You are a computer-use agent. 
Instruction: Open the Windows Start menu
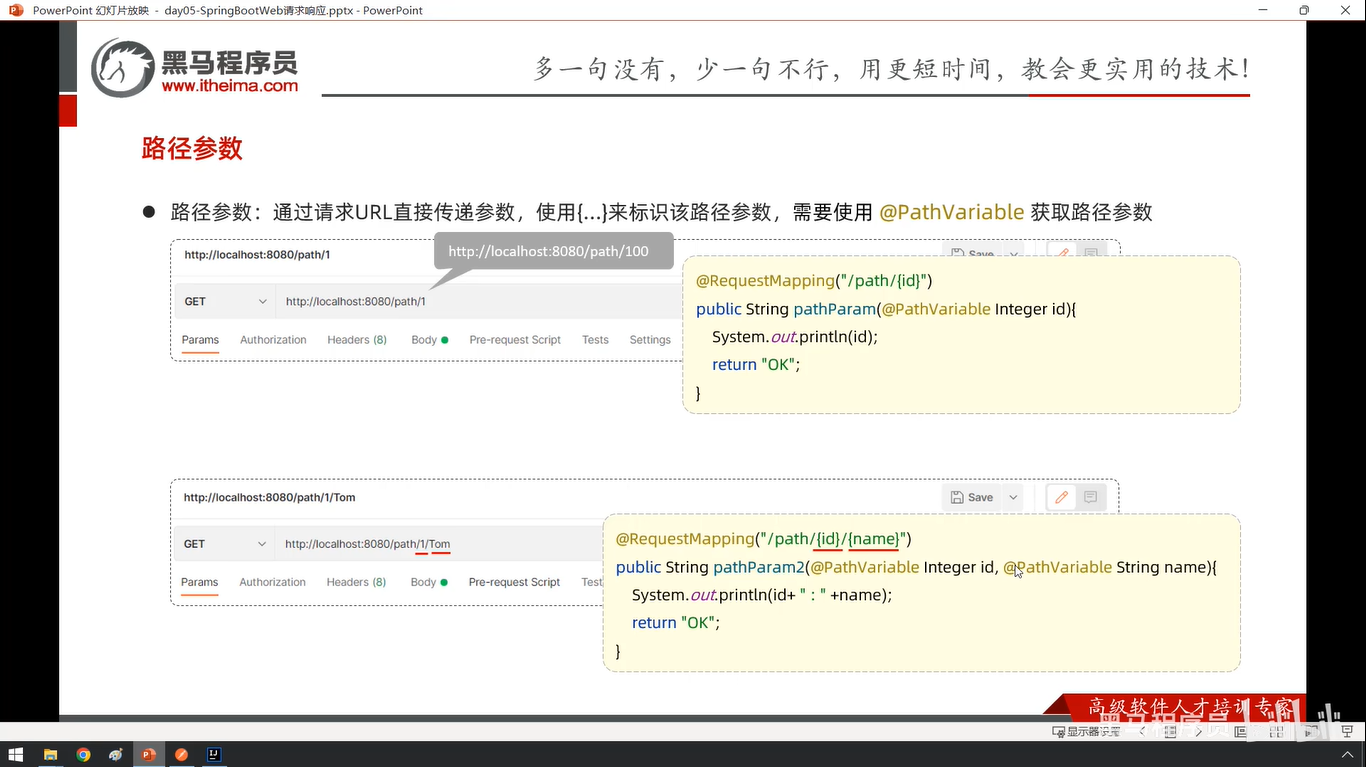click(x=16, y=755)
